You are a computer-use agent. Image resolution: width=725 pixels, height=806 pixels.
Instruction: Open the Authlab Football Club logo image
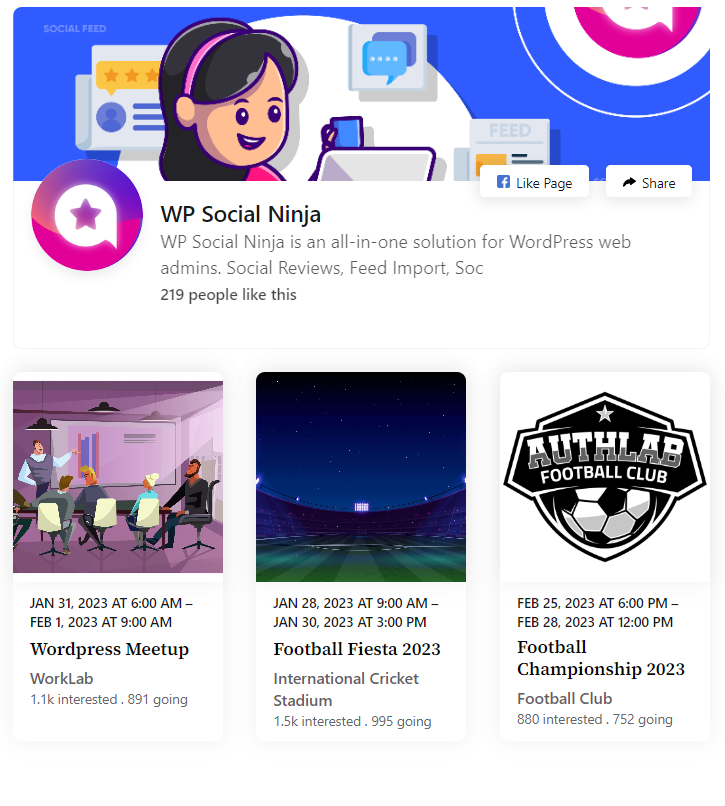coord(605,477)
